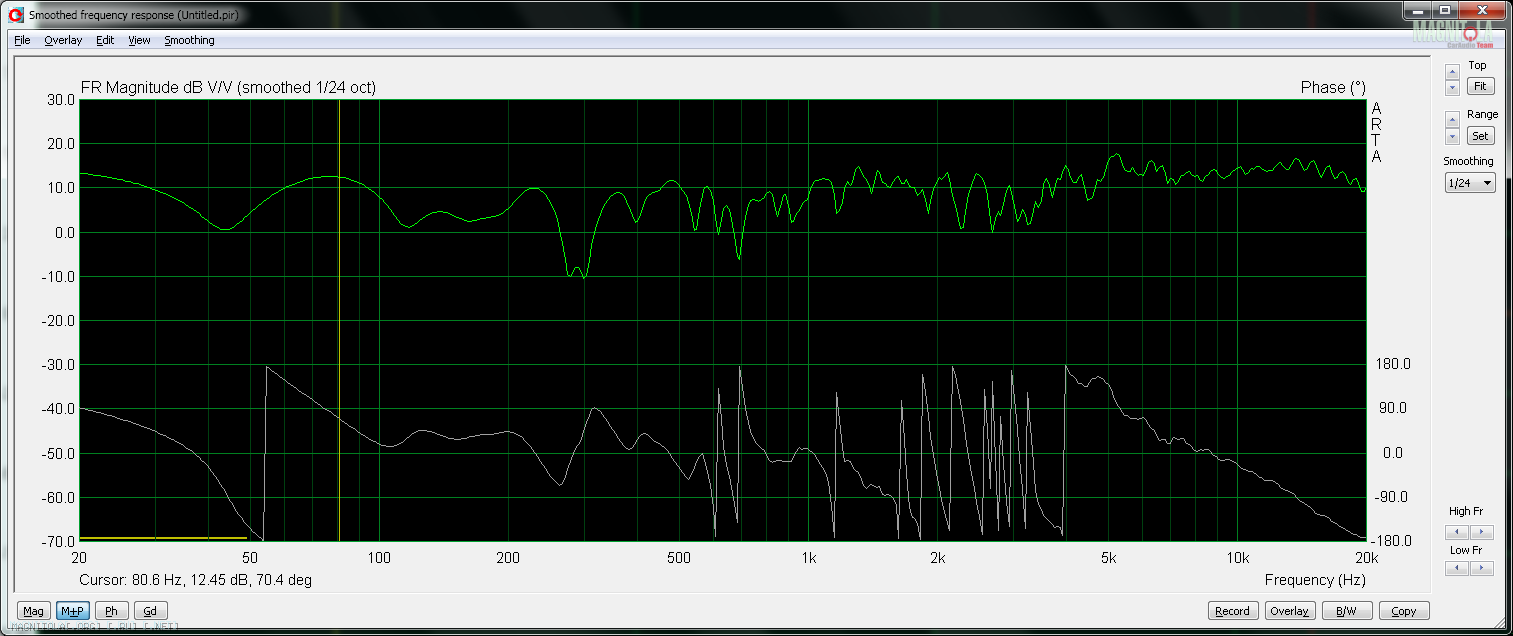The width and height of the screenshot is (1513, 636).
Task: Toggle the M+P magnitude and phase view
Action: tap(72, 611)
